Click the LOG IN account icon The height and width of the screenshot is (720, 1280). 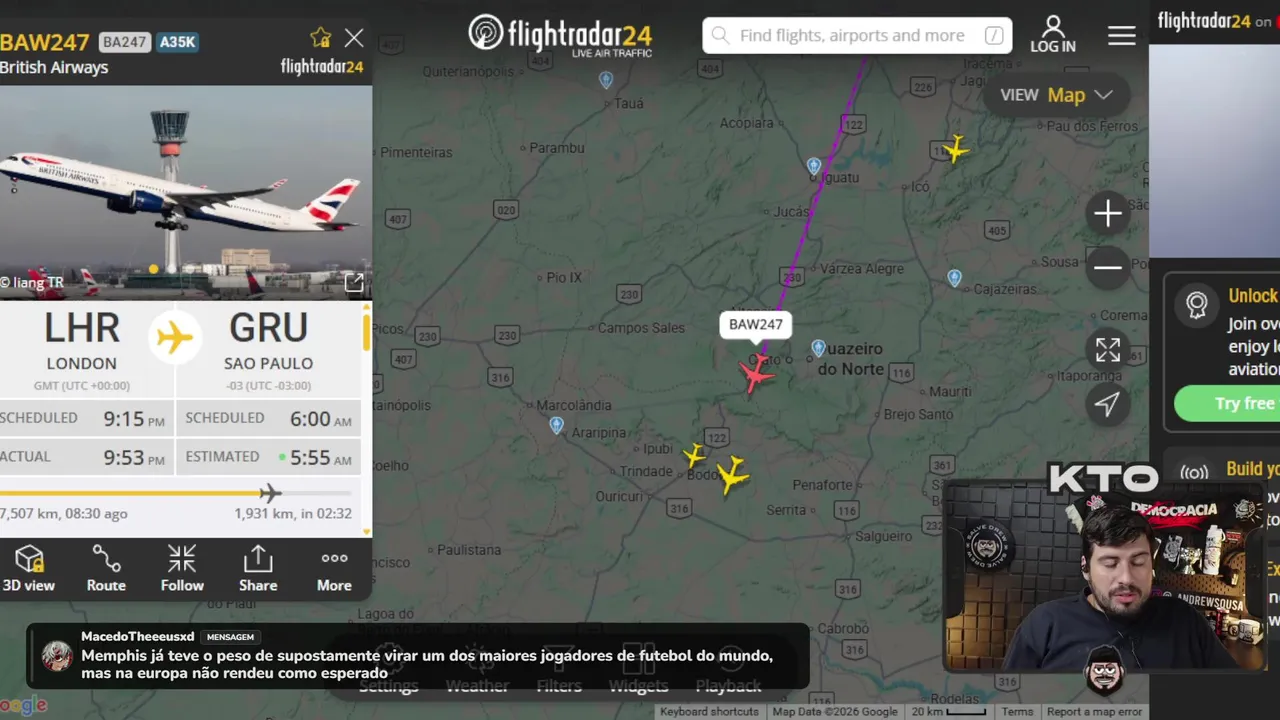(1053, 35)
